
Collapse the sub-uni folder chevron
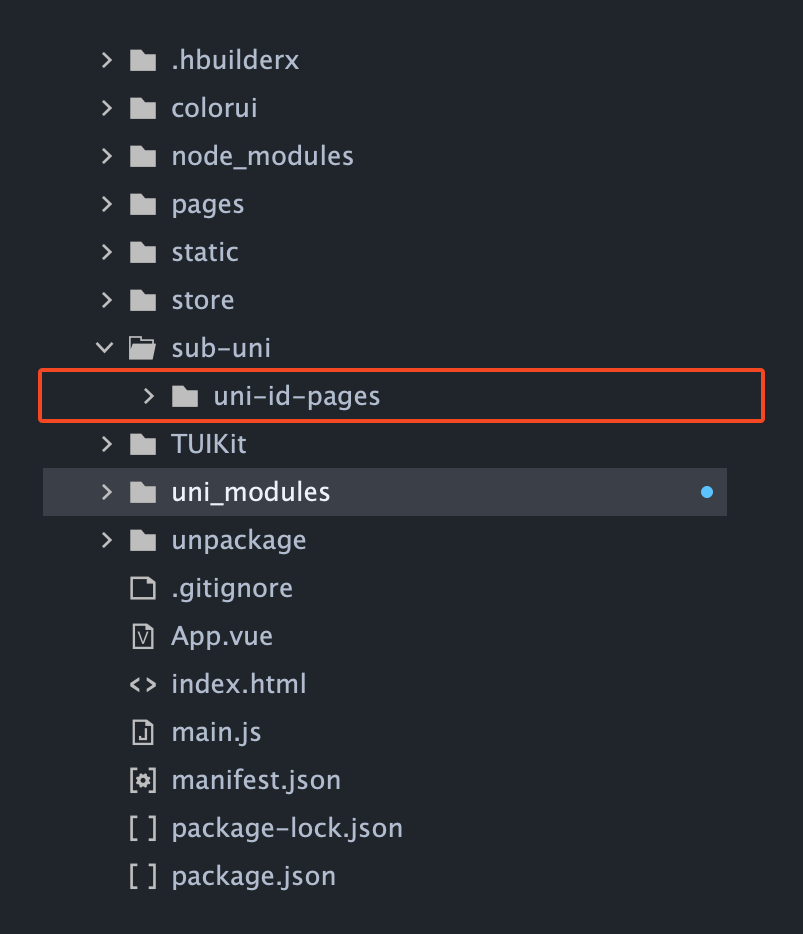click(105, 347)
